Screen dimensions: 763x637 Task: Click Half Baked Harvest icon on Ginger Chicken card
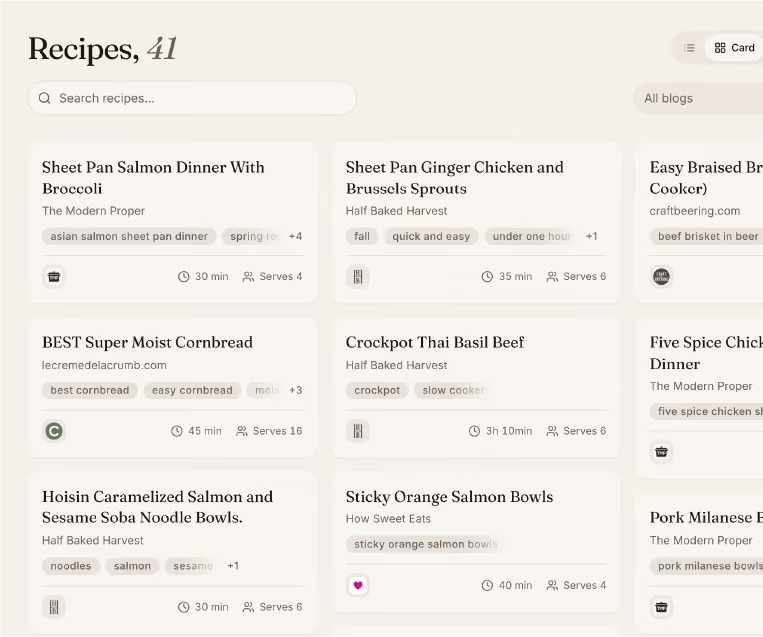[x=358, y=277]
